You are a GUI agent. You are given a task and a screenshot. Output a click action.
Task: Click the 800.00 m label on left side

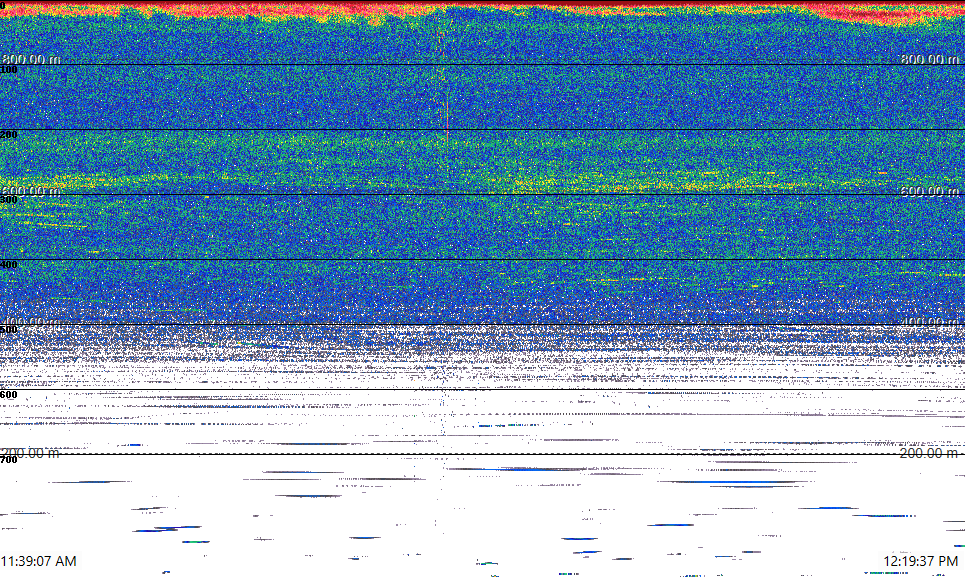tap(31, 59)
